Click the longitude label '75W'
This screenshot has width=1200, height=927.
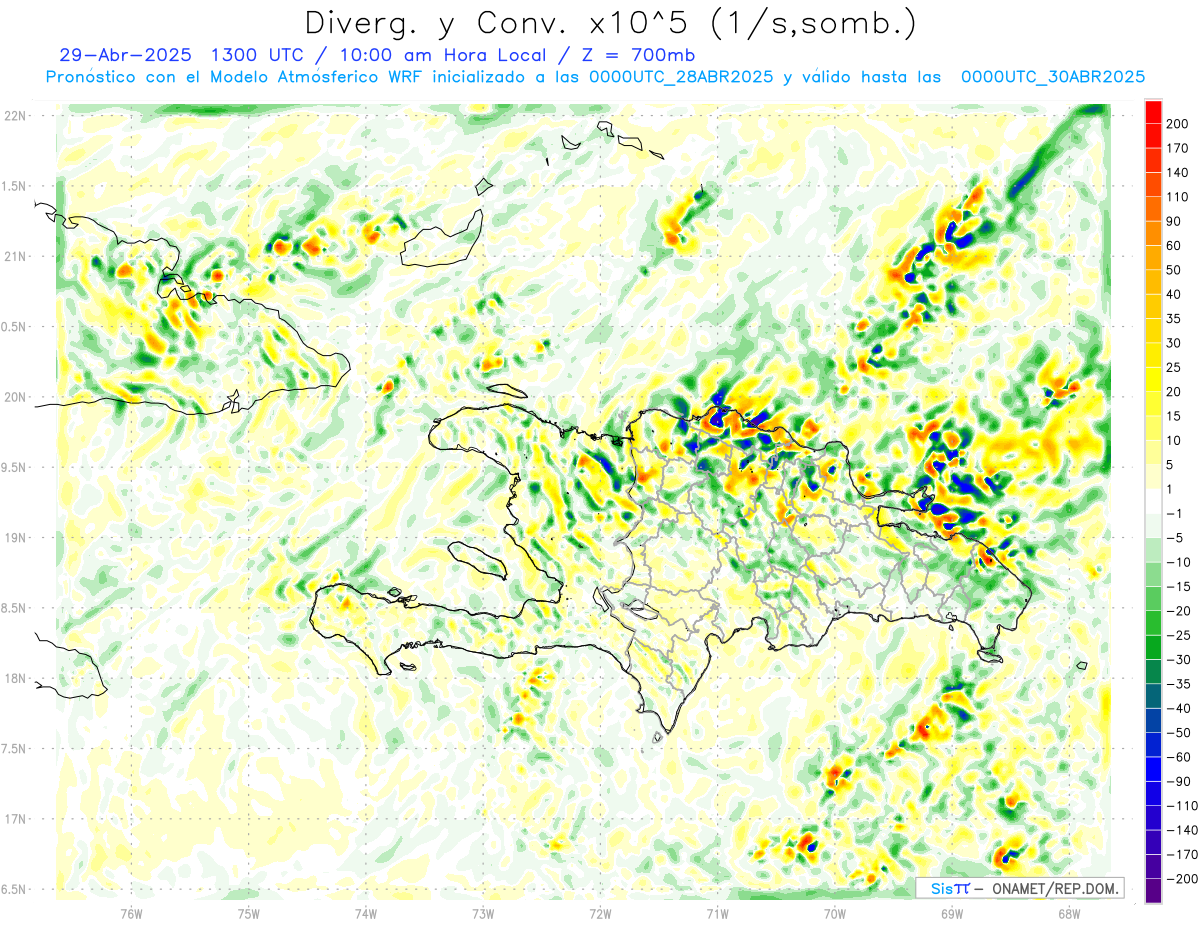249,913
